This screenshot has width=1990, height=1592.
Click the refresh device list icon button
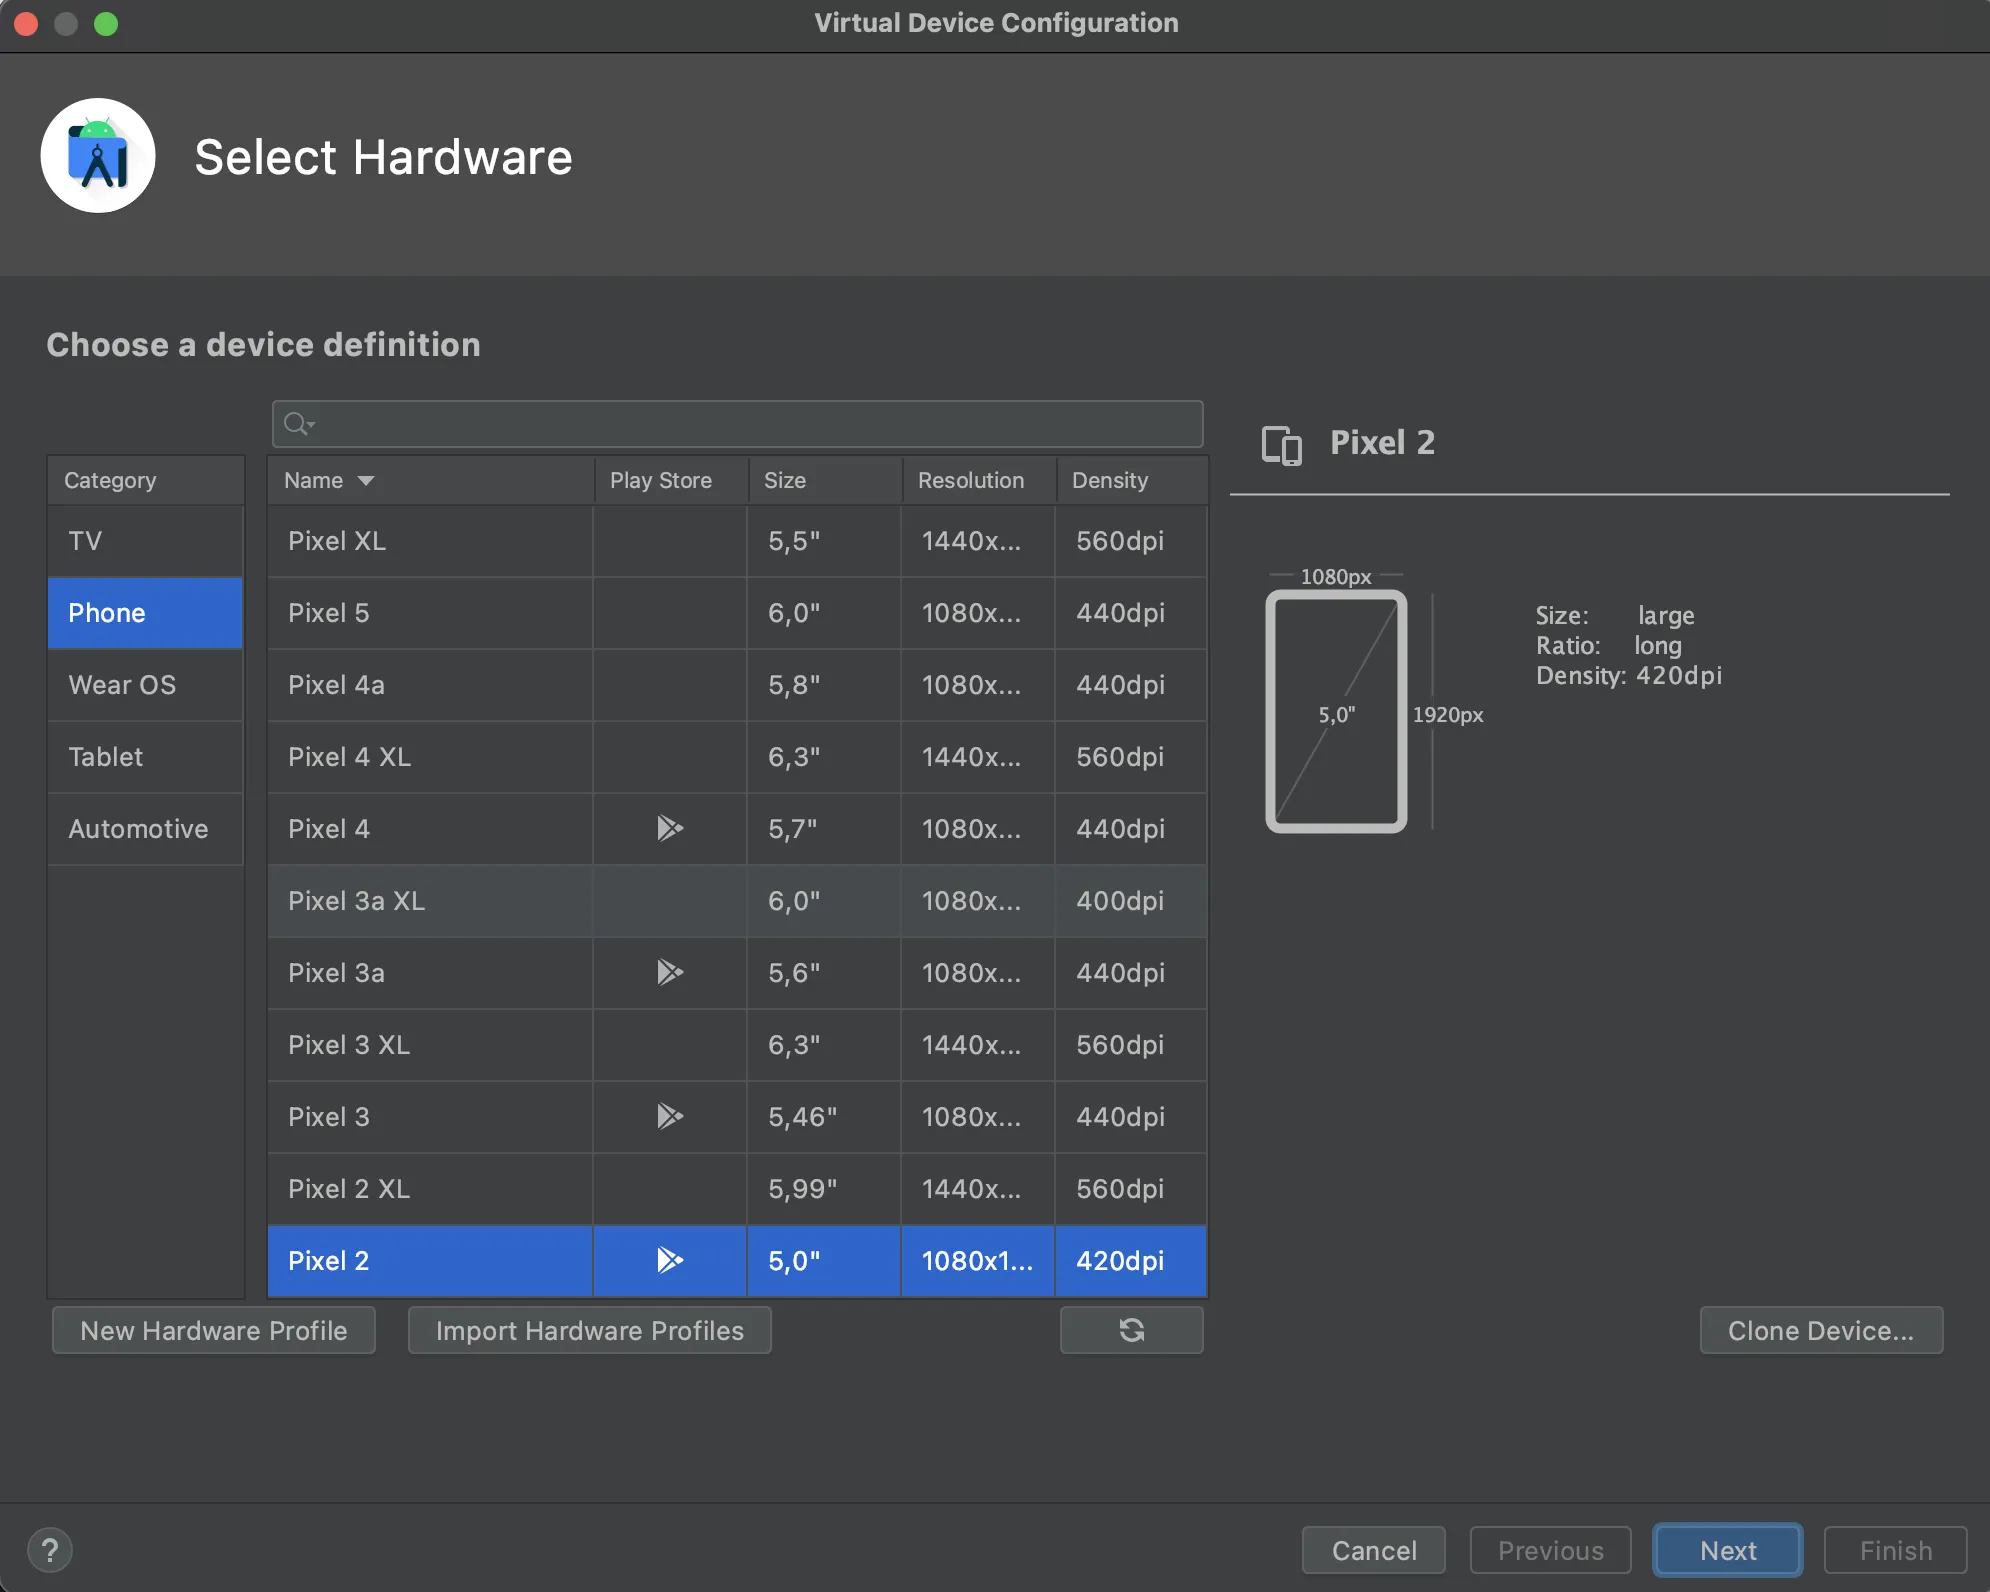point(1131,1330)
